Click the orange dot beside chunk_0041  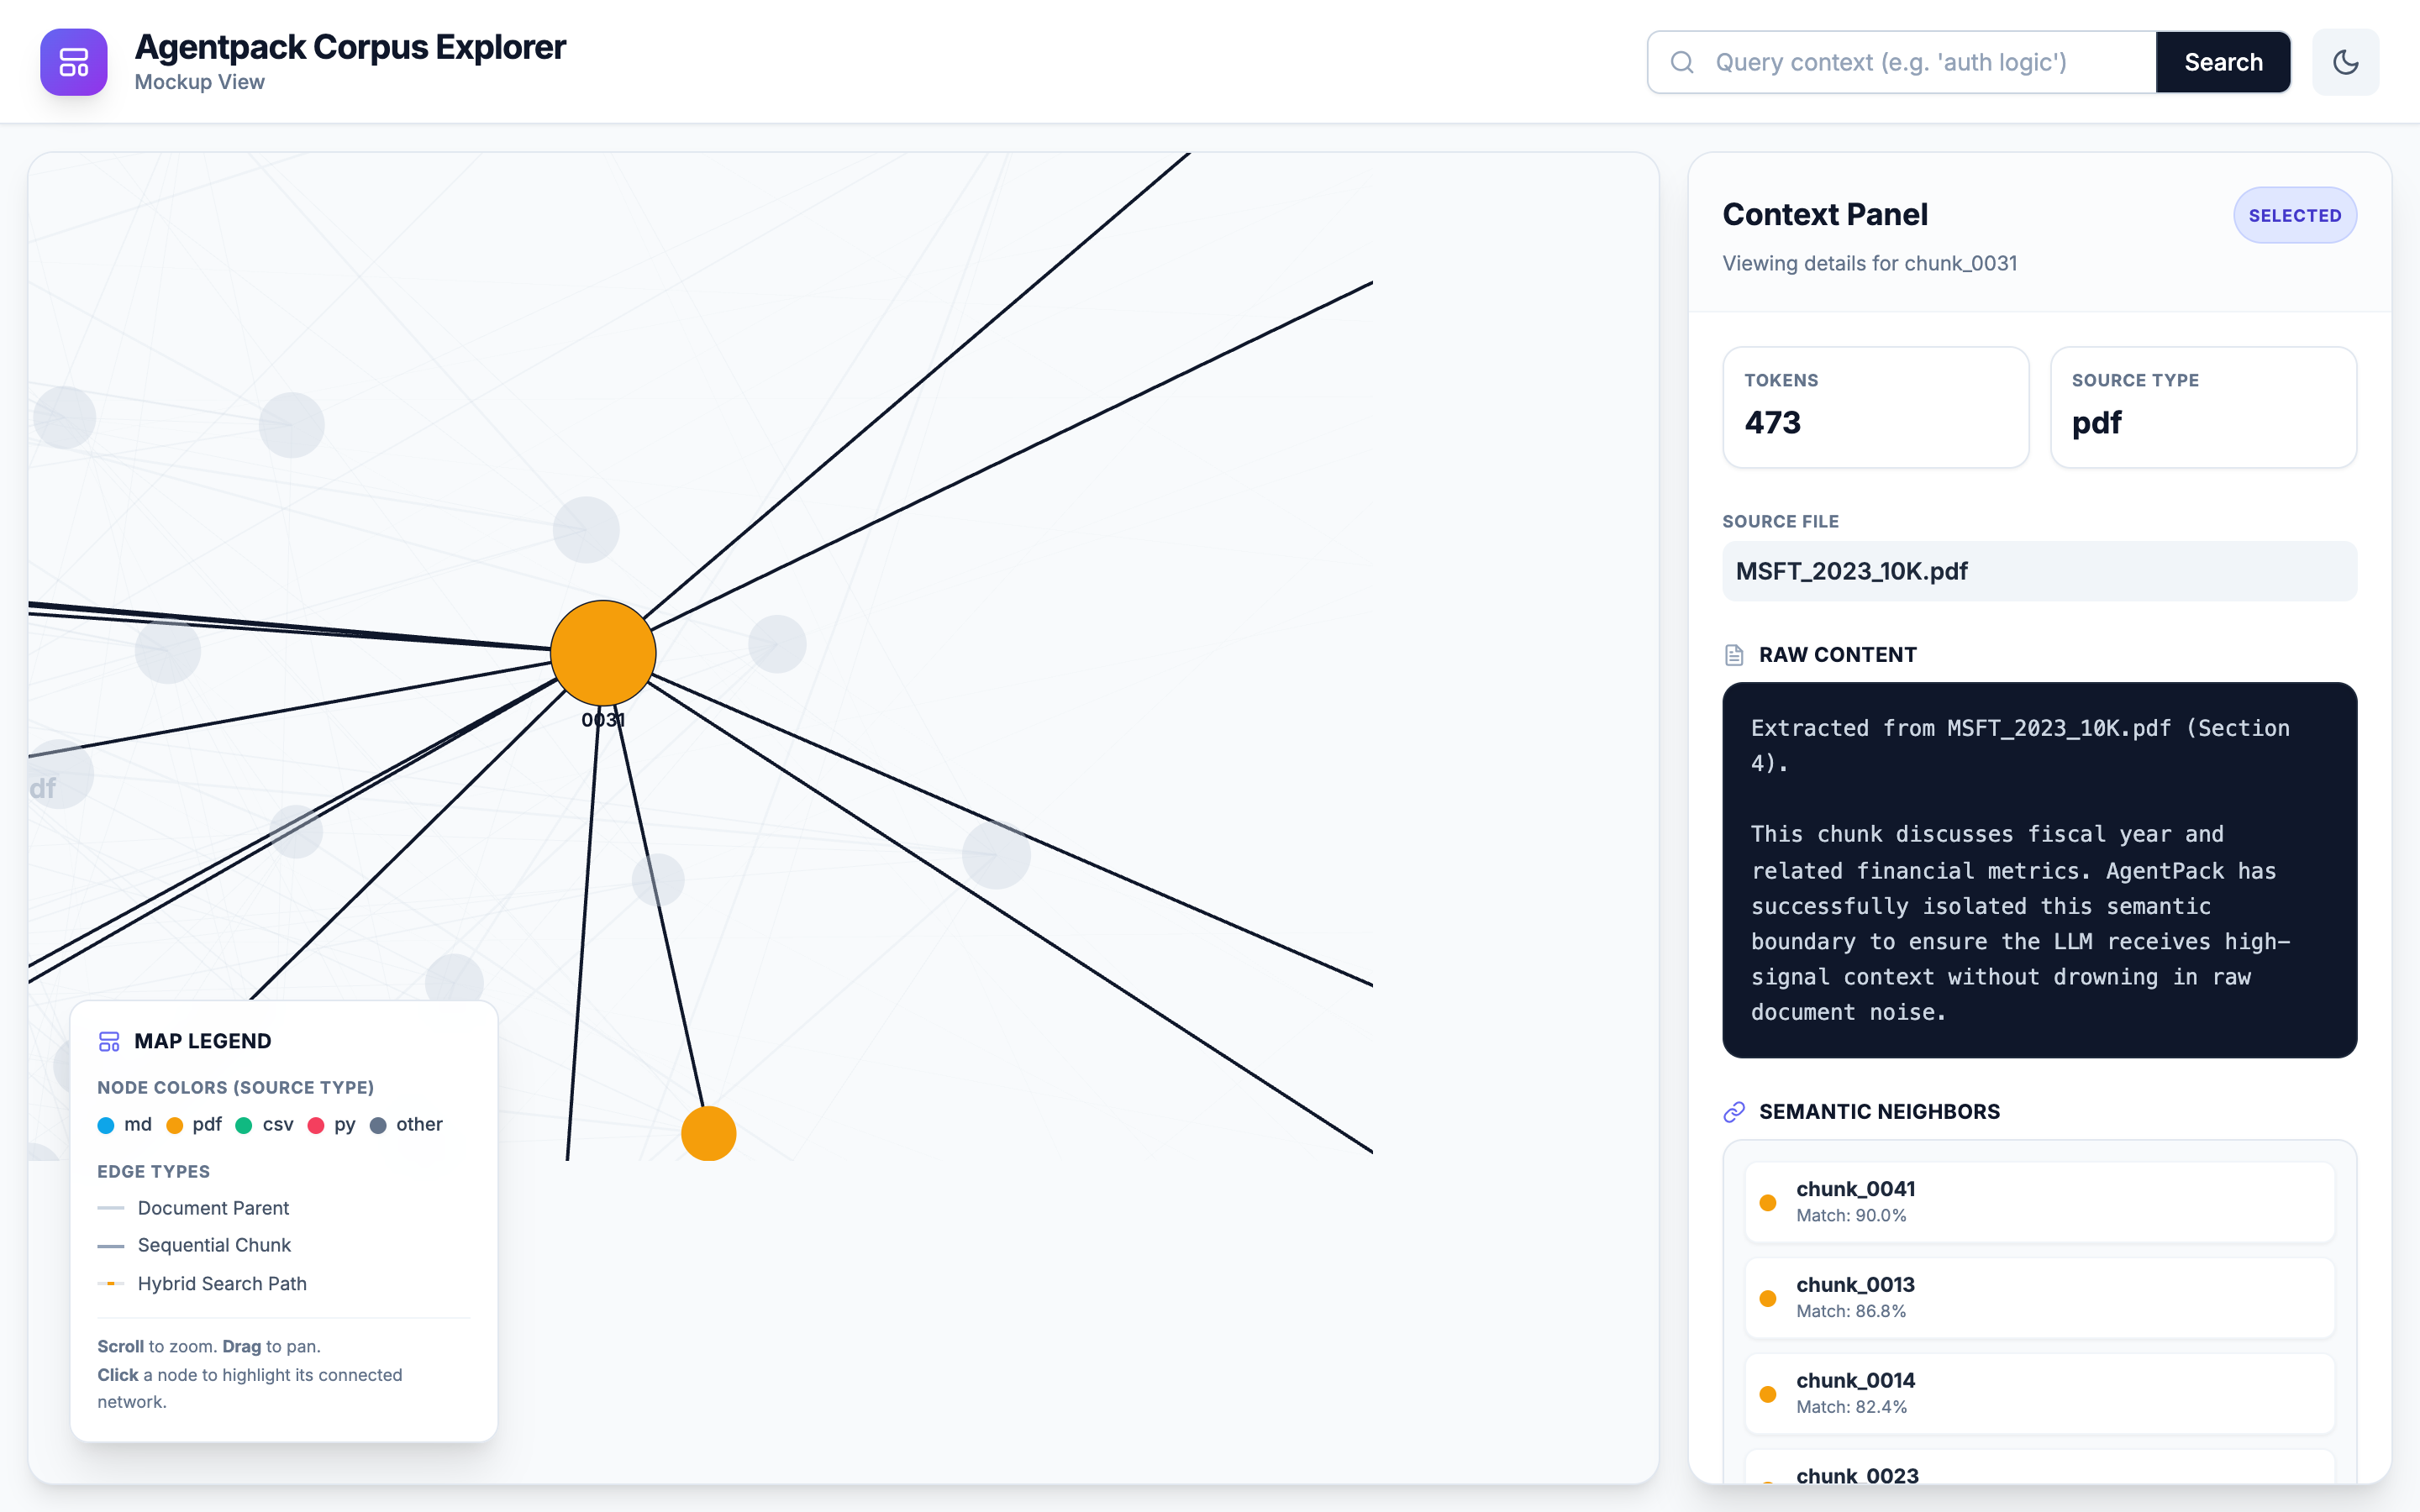[1768, 1202]
